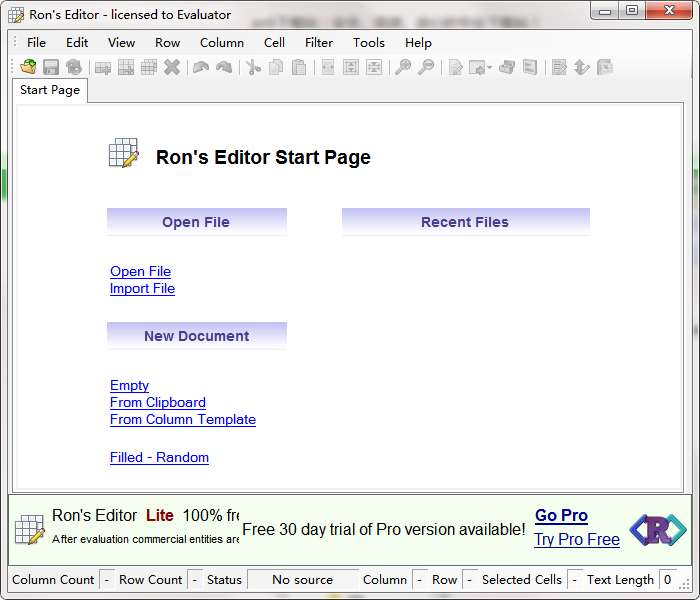Open the File menu
This screenshot has width=700, height=600.
36,42
